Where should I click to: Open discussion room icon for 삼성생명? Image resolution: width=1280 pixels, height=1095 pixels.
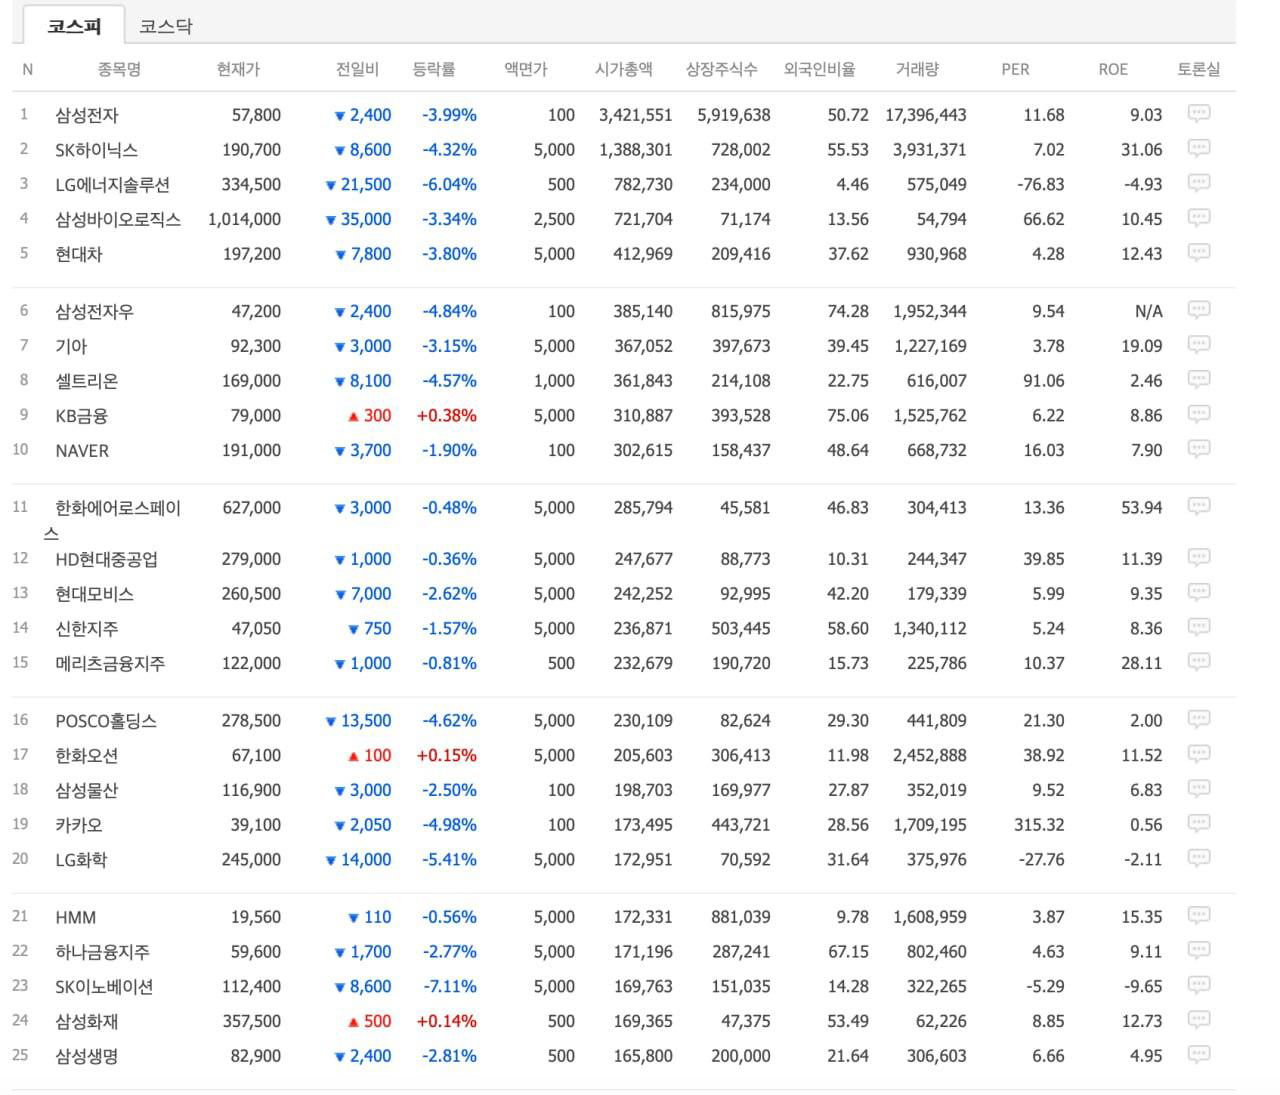coord(1198,1054)
